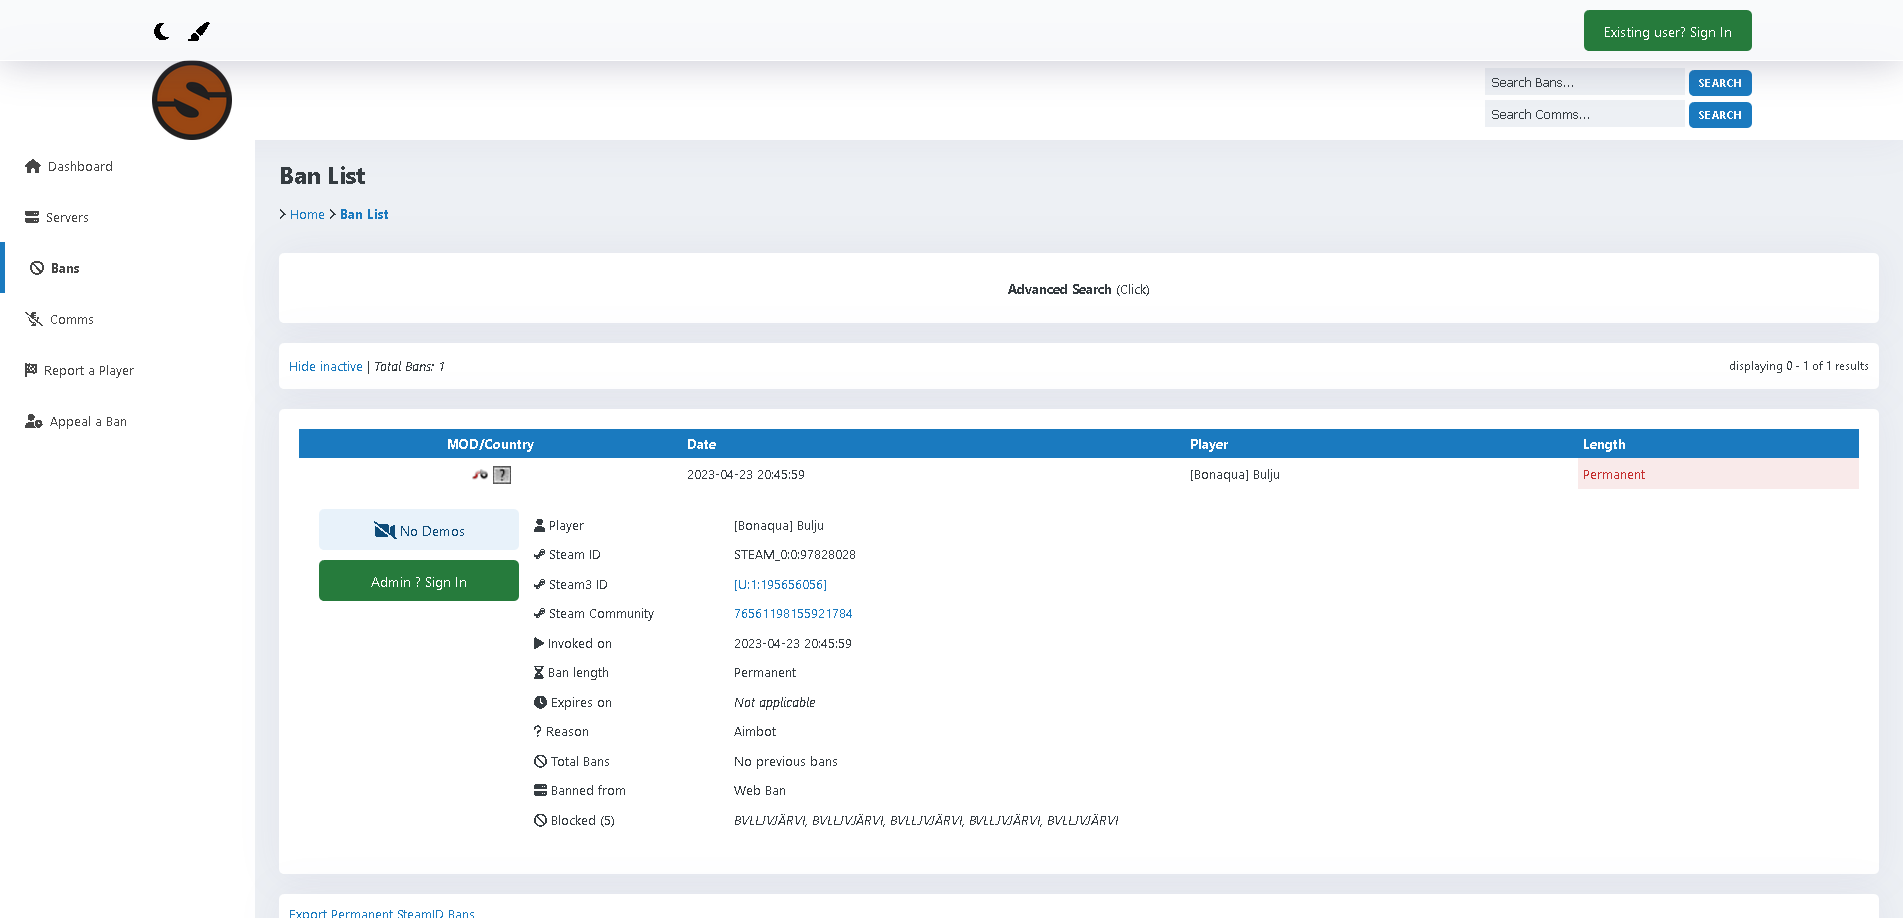Go to the Servers page
The width and height of the screenshot is (1903, 918).
coord(66,218)
